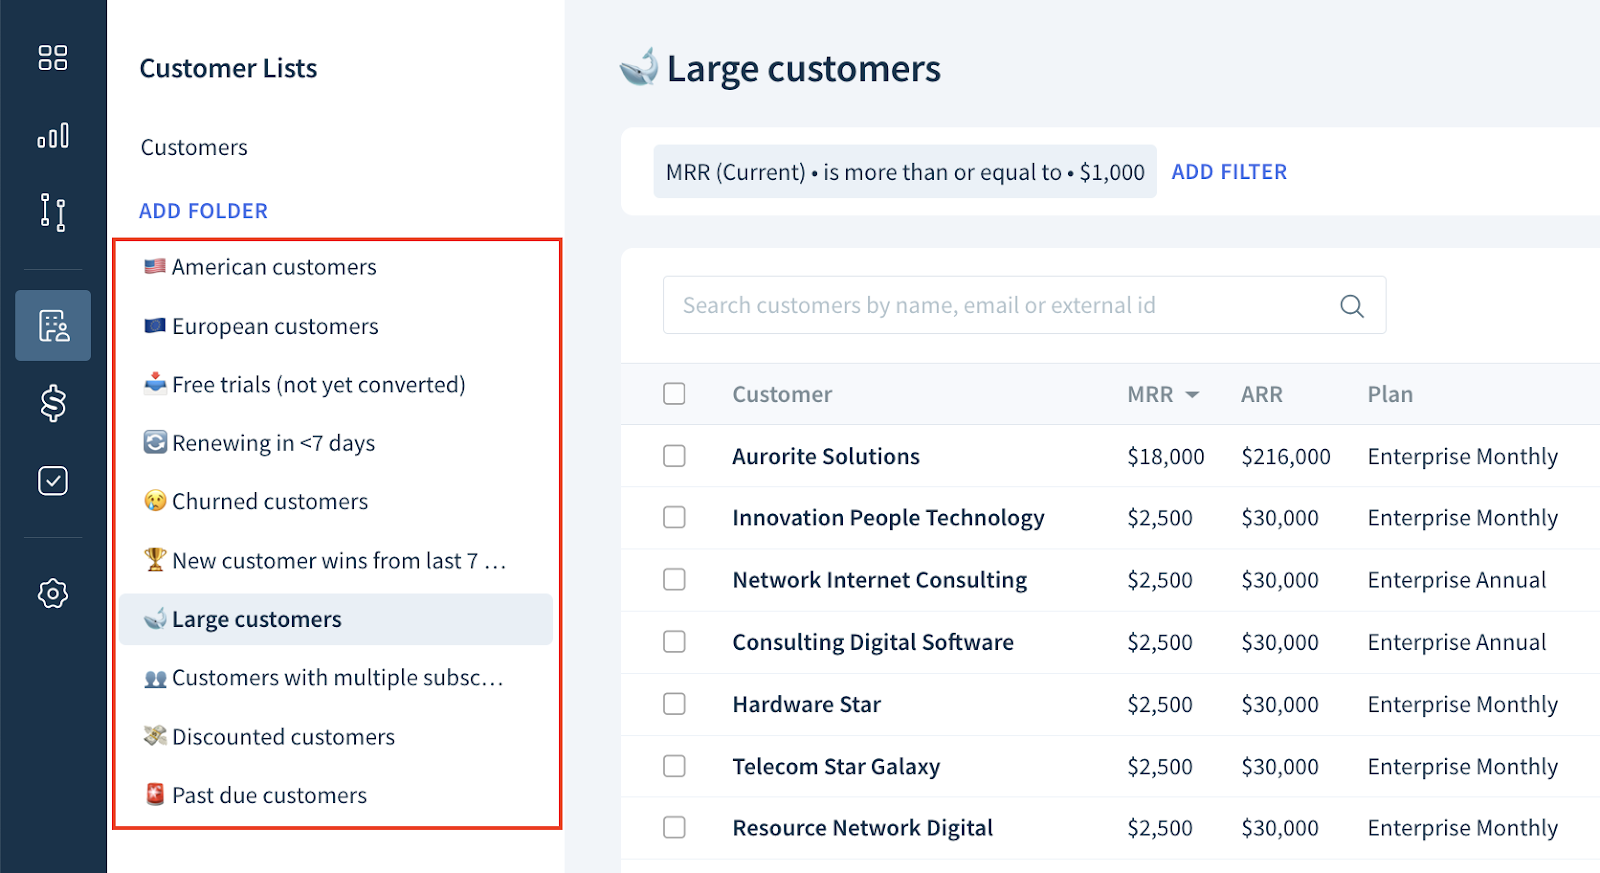Click the Customer column header
The width and height of the screenshot is (1600, 873).
coord(782,394)
